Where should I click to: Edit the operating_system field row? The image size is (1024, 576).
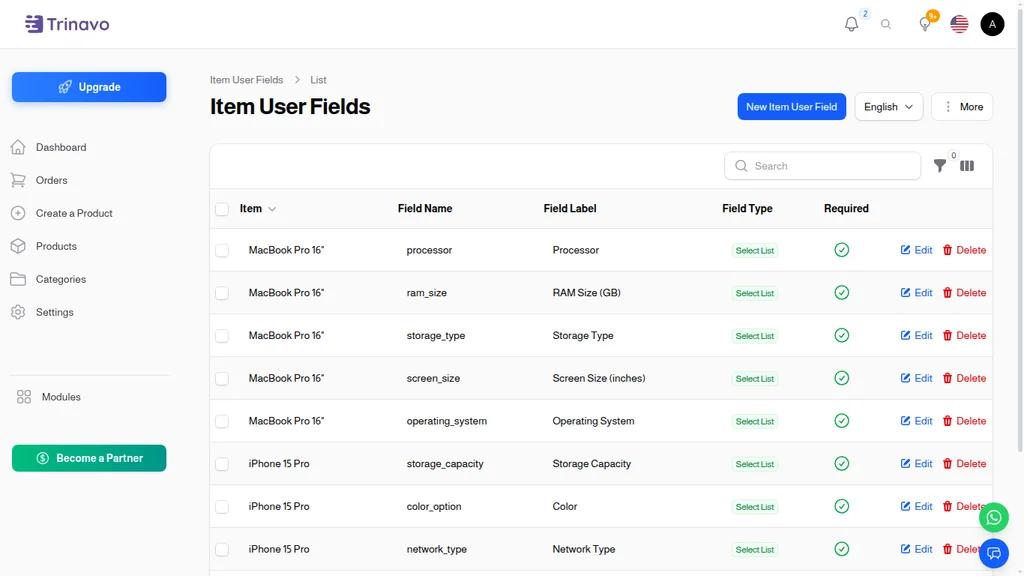click(916, 421)
